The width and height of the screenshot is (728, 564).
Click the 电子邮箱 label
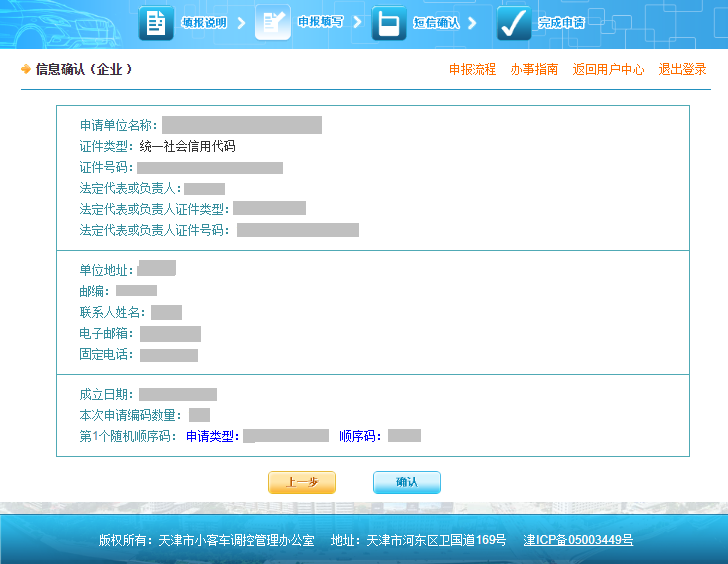(106, 333)
